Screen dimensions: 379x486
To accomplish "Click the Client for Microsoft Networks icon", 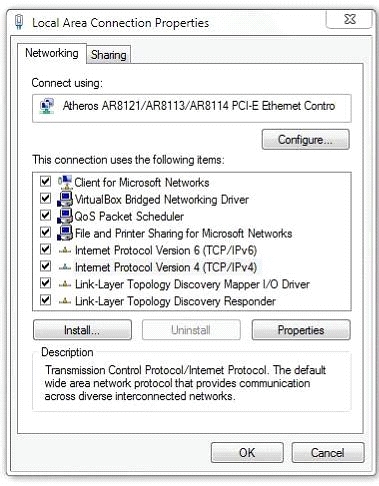I will tap(65, 182).
